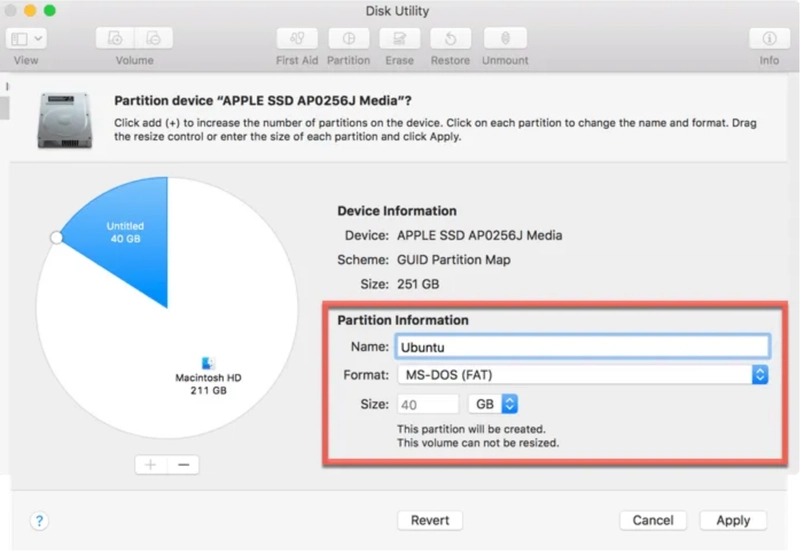Click the Restore toolbar icon

pyautogui.click(x=450, y=39)
